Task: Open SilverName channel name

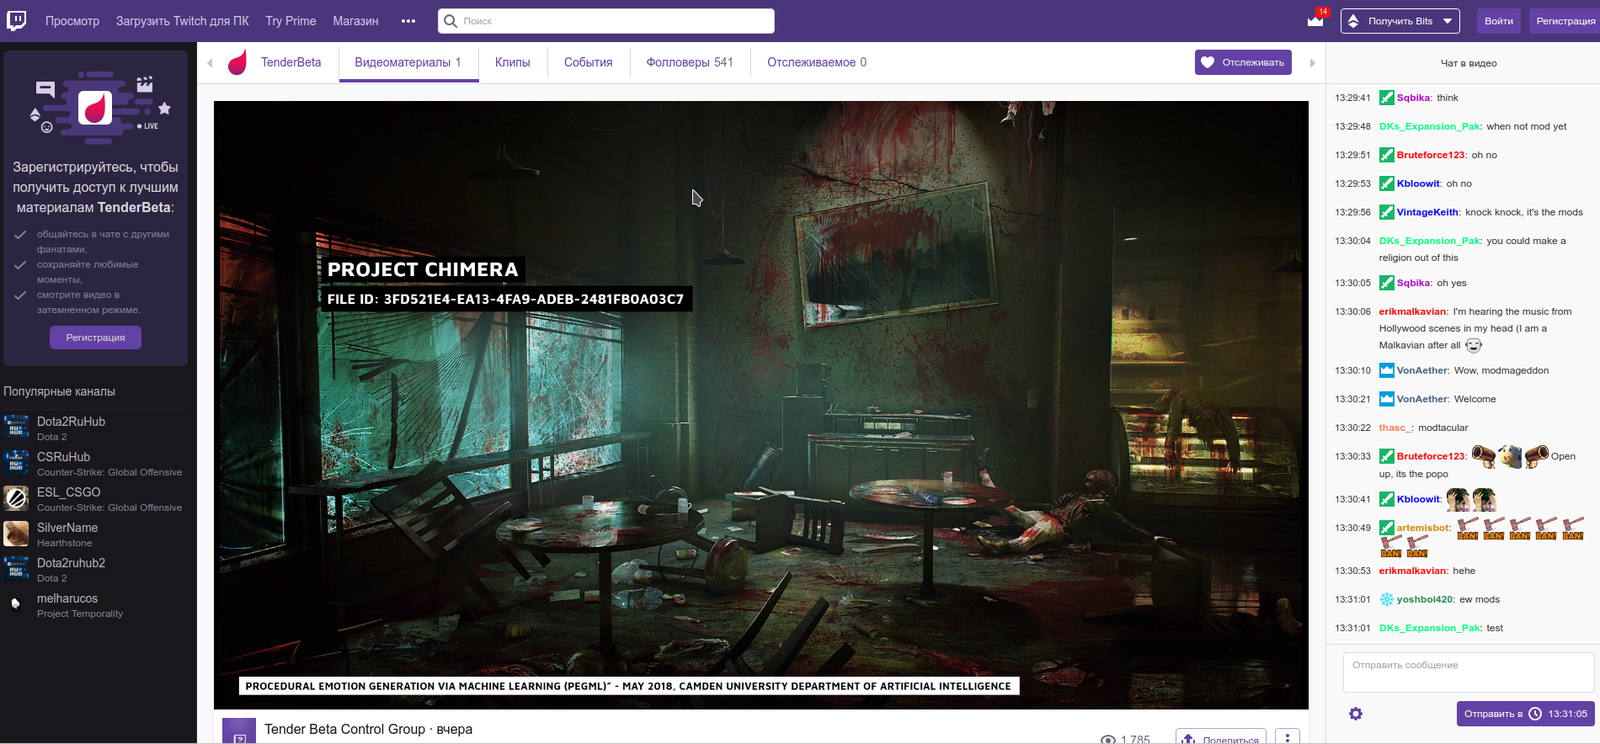Action: click(x=67, y=528)
